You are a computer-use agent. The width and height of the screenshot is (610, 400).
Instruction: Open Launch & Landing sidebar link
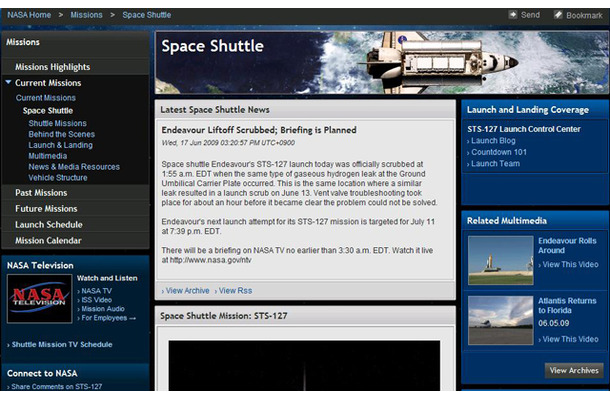(x=60, y=145)
